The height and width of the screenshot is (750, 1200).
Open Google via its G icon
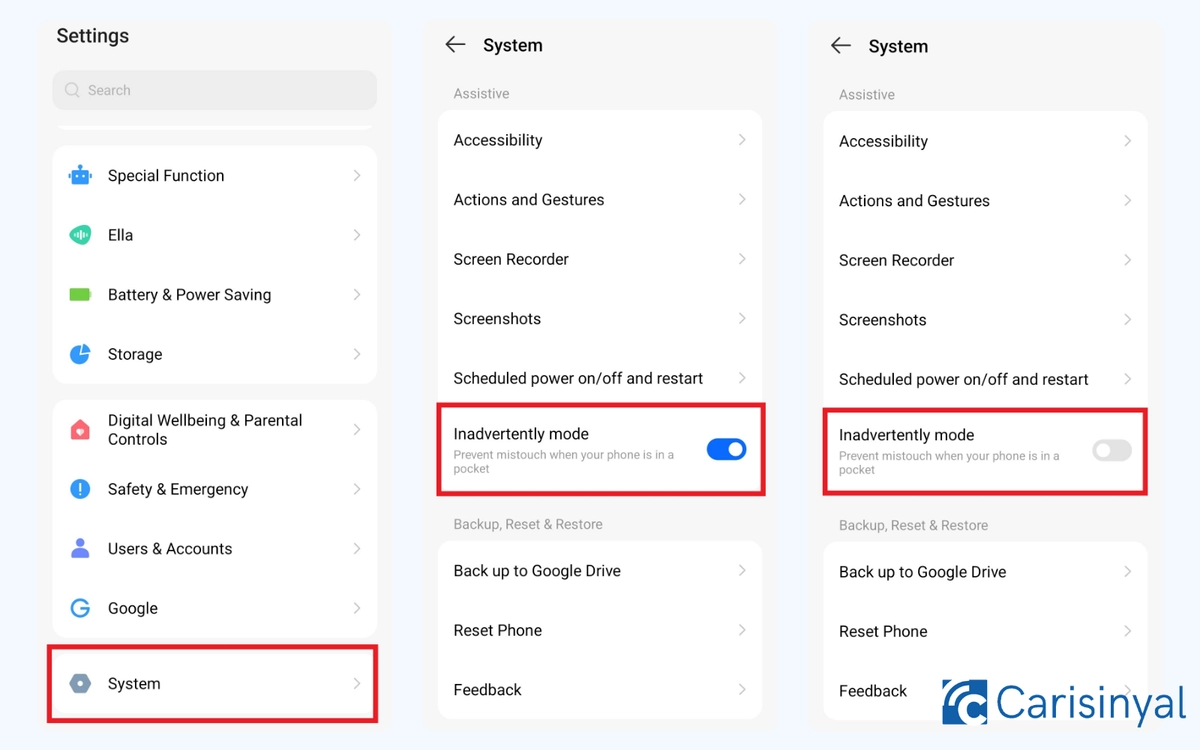pyautogui.click(x=80, y=608)
